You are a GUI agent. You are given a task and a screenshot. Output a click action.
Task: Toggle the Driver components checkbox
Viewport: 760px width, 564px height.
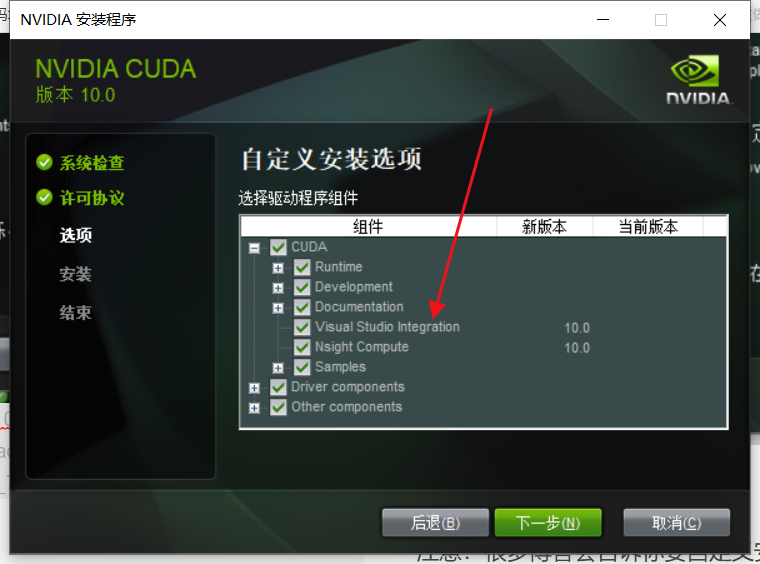pos(278,387)
